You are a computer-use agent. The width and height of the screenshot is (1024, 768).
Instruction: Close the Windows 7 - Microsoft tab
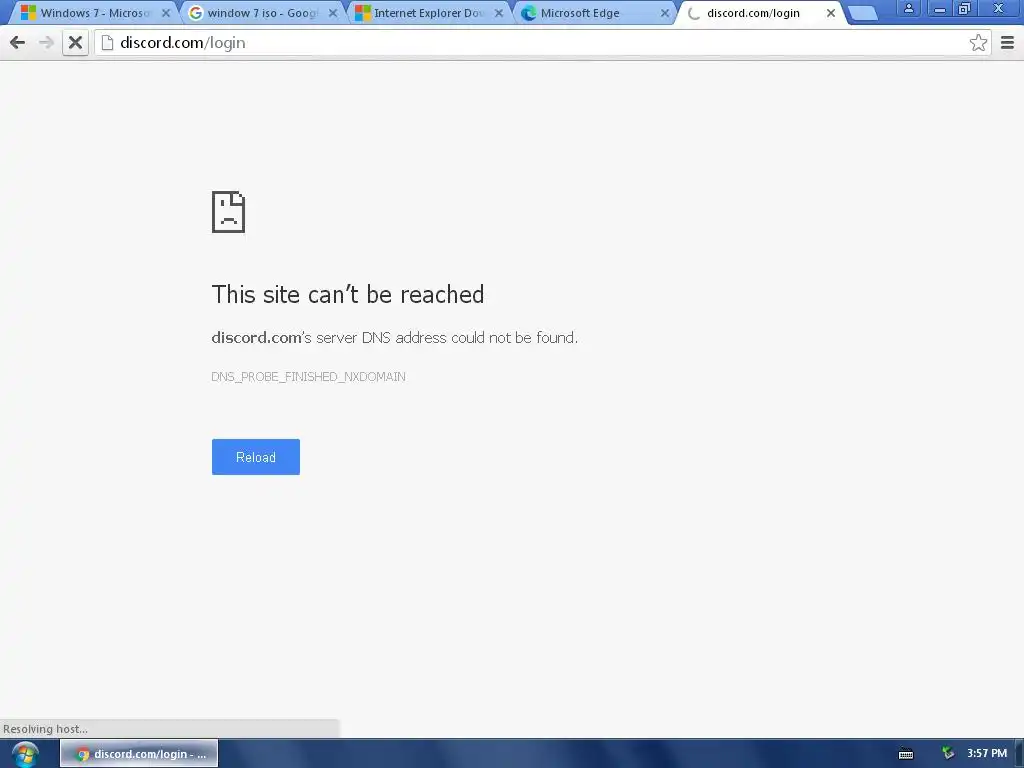coord(166,13)
